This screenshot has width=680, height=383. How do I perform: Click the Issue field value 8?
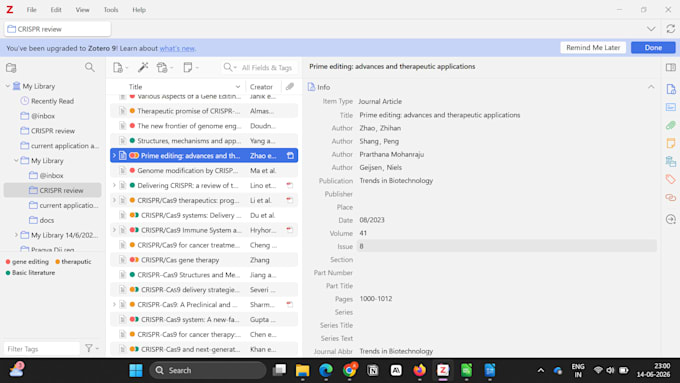pyautogui.click(x=506, y=246)
